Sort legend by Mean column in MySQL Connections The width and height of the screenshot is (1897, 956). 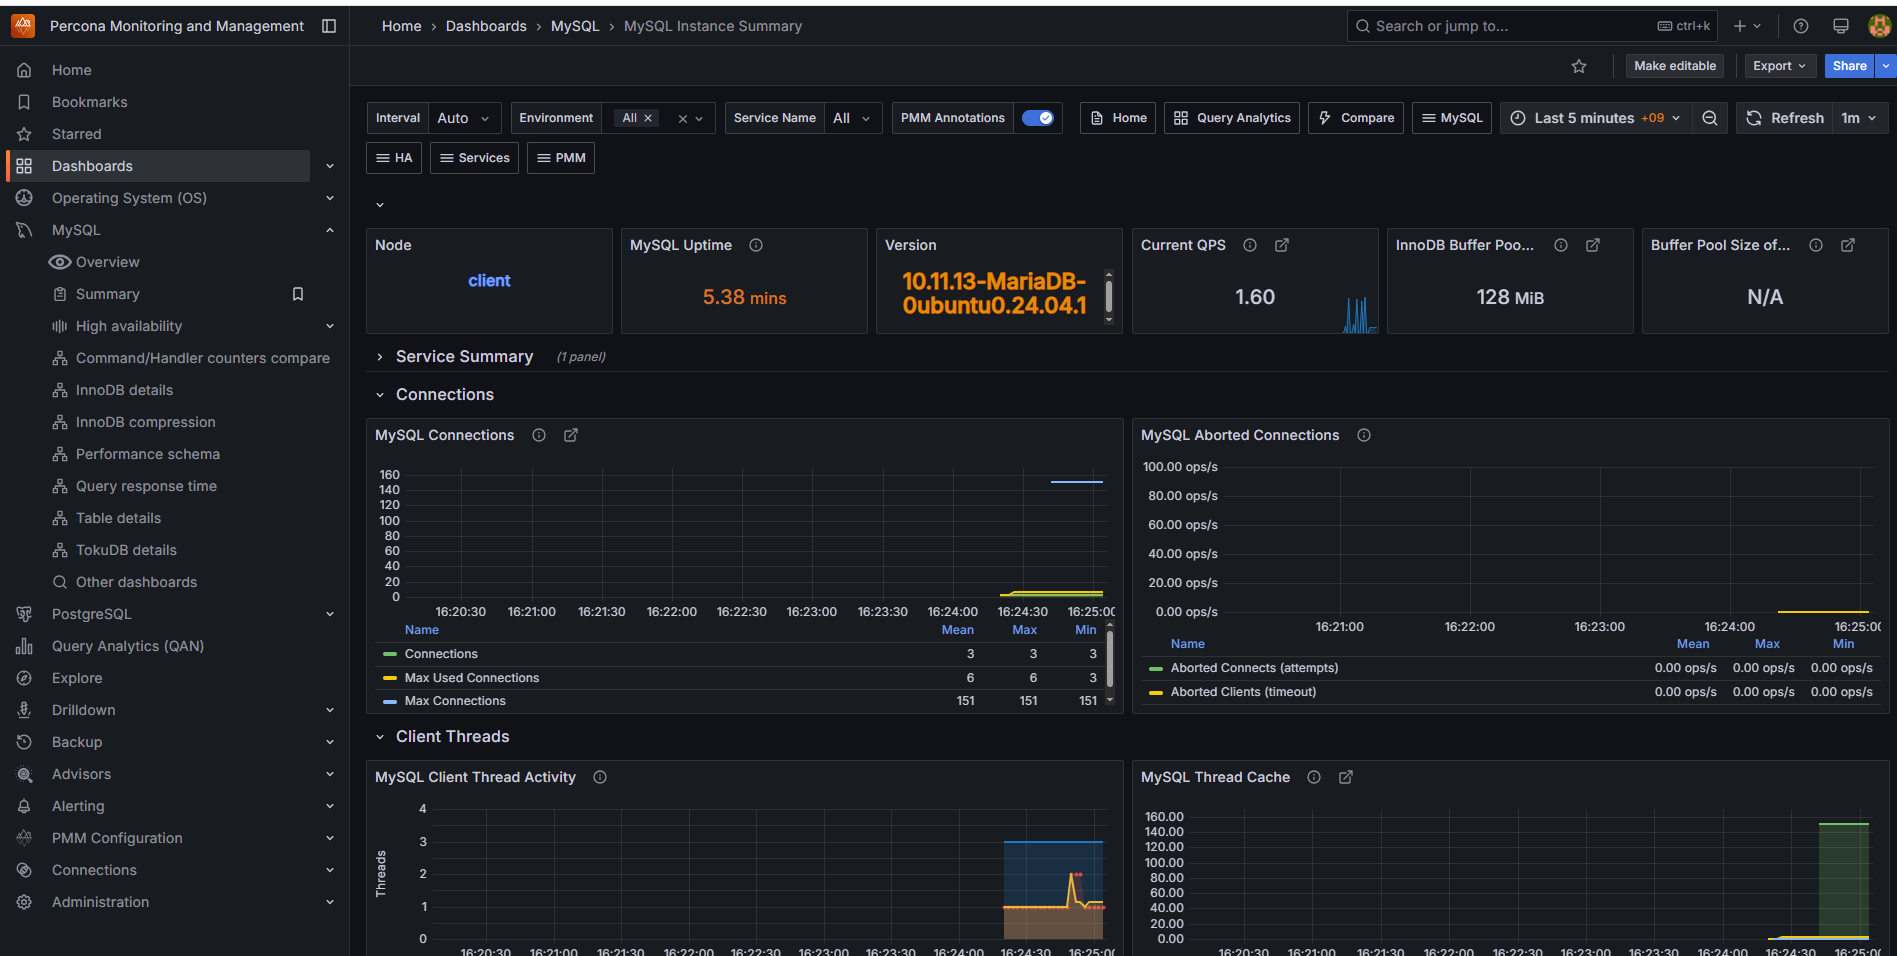click(957, 630)
